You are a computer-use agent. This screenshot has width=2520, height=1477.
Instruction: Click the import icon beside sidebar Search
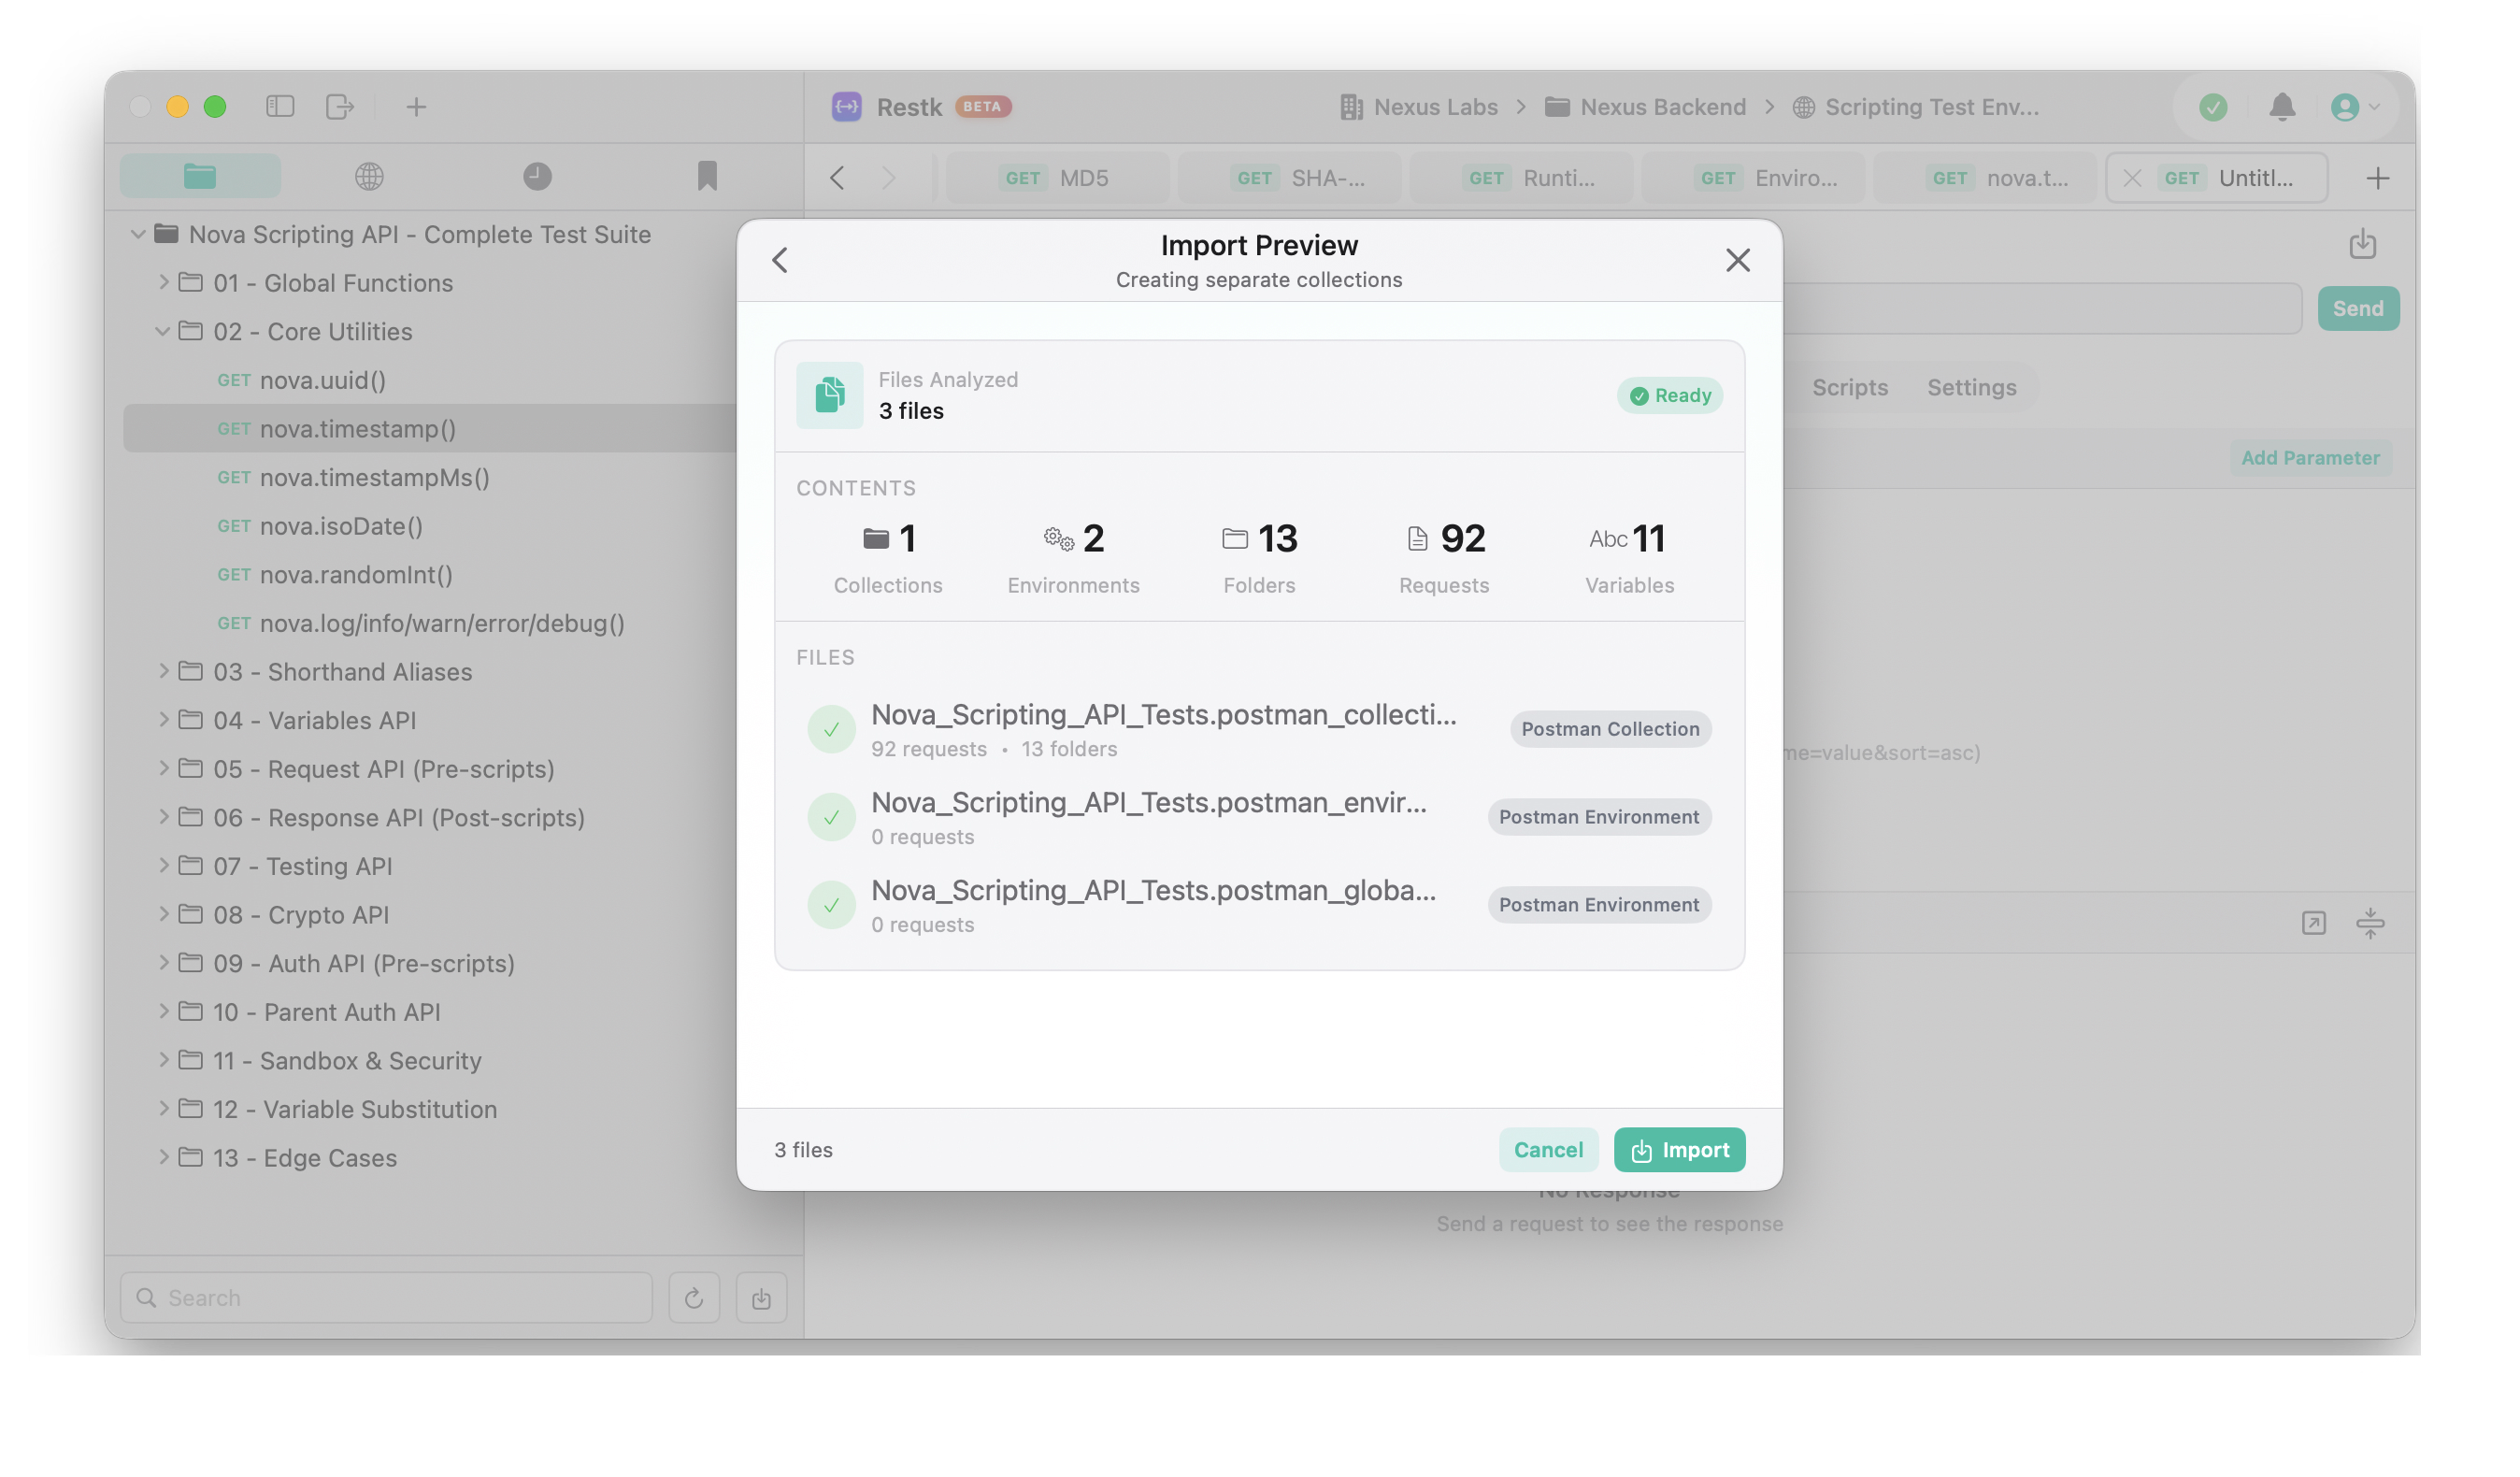(x=761, y=1297)
